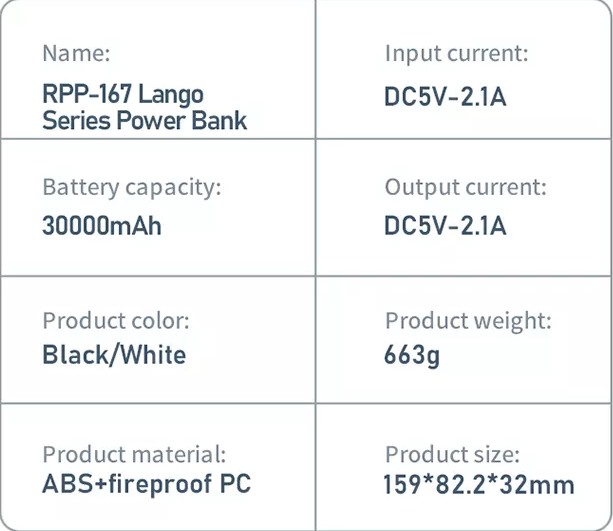Click the "Series Power Bank" text line

[144, 120]
